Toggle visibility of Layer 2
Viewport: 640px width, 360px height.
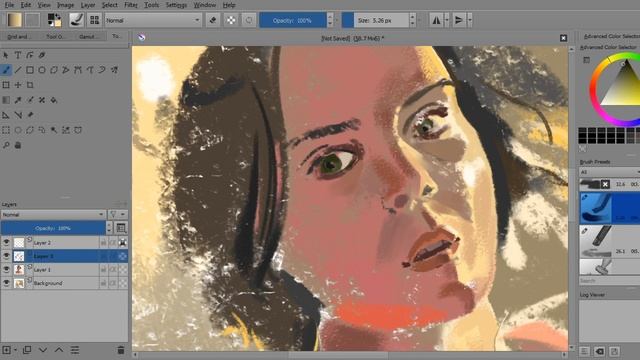(x=7, y=242)
